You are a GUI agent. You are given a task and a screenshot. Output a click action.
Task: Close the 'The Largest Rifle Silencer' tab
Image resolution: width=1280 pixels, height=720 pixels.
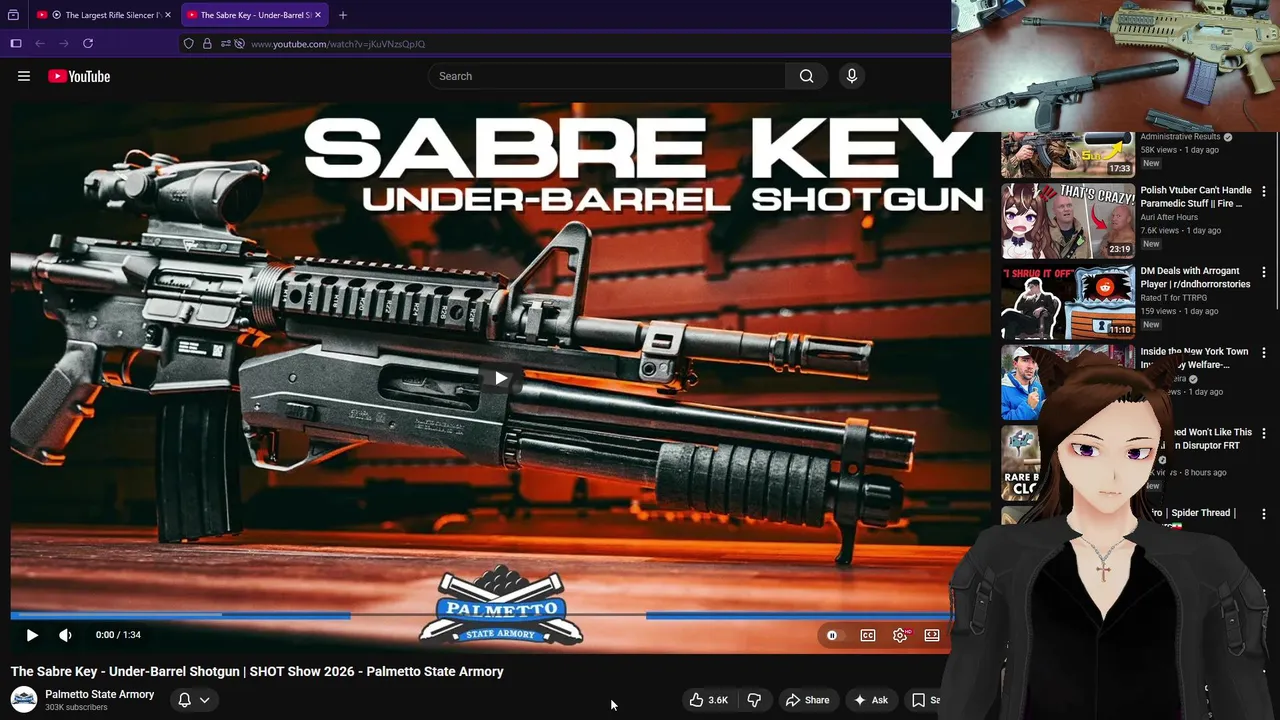tap(168, 15)
